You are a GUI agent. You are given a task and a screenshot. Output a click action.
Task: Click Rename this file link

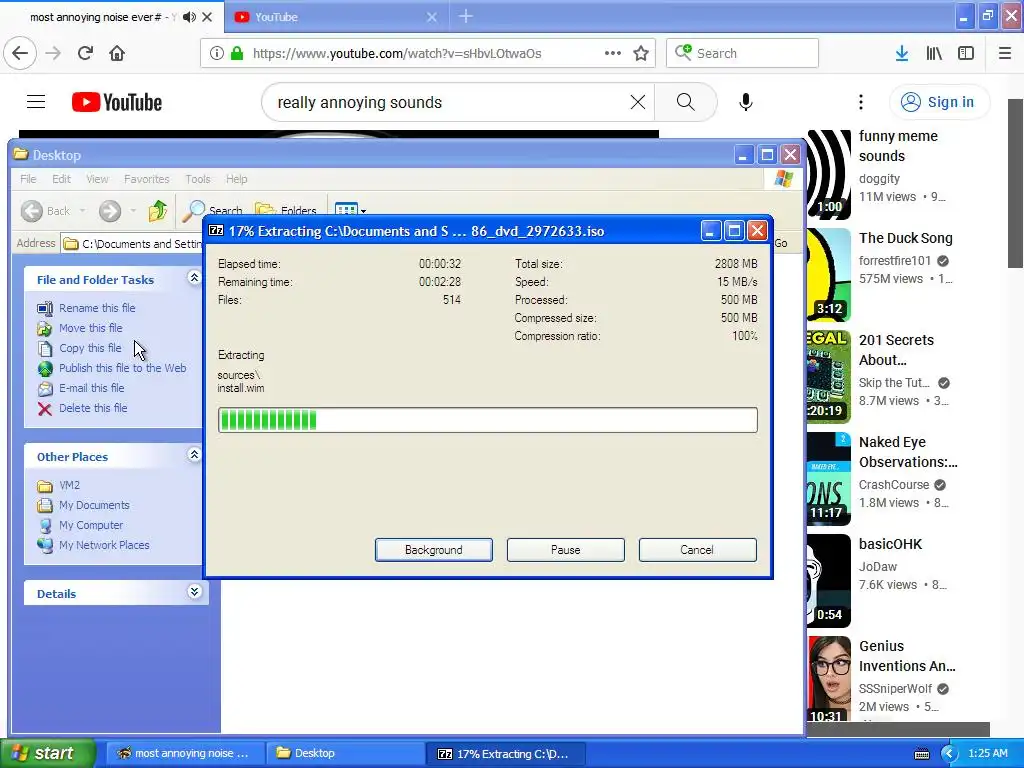tap(97, 308)
